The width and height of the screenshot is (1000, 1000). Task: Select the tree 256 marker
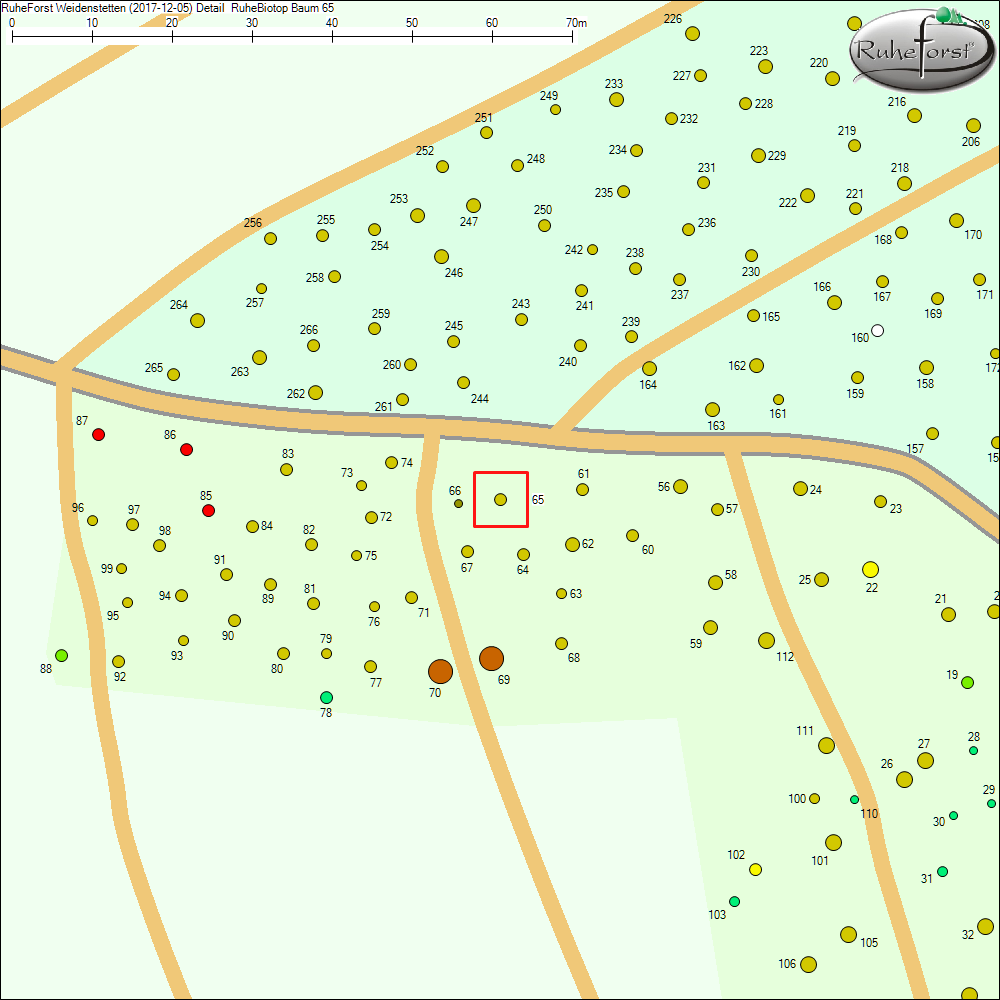pyautogui.click(x=270, y=238)
